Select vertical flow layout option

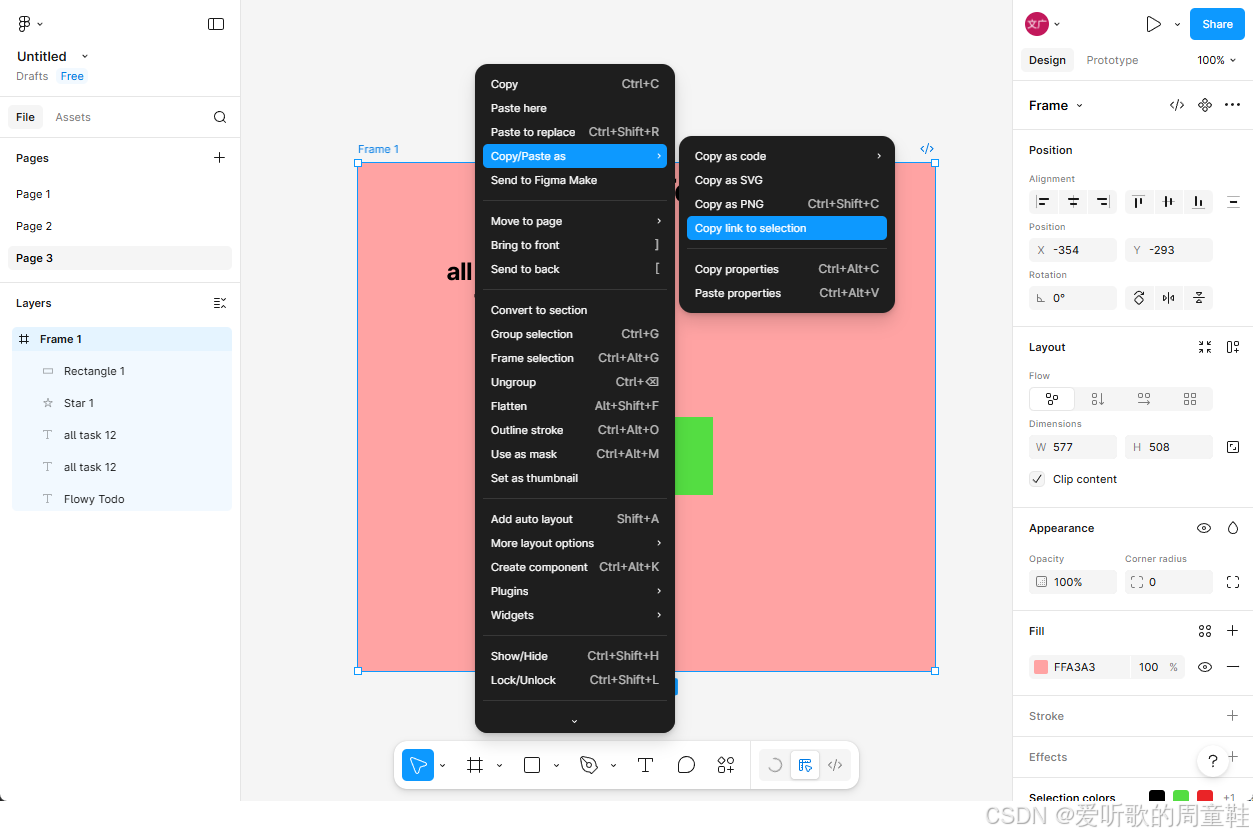(1098, 399)
